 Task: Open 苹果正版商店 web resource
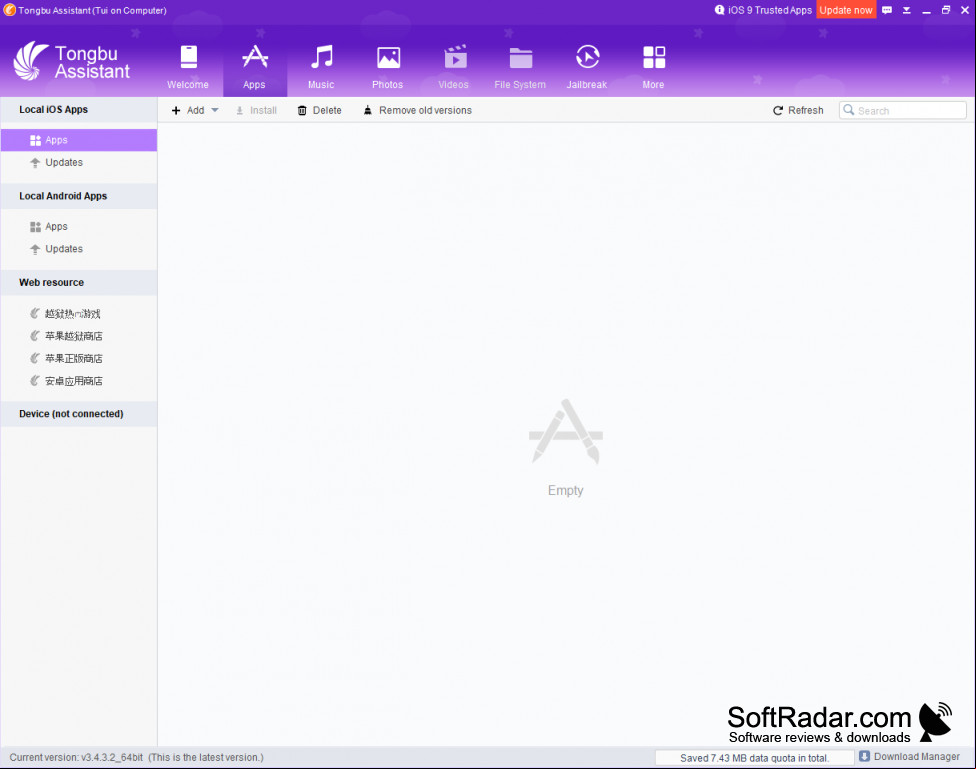73,359
